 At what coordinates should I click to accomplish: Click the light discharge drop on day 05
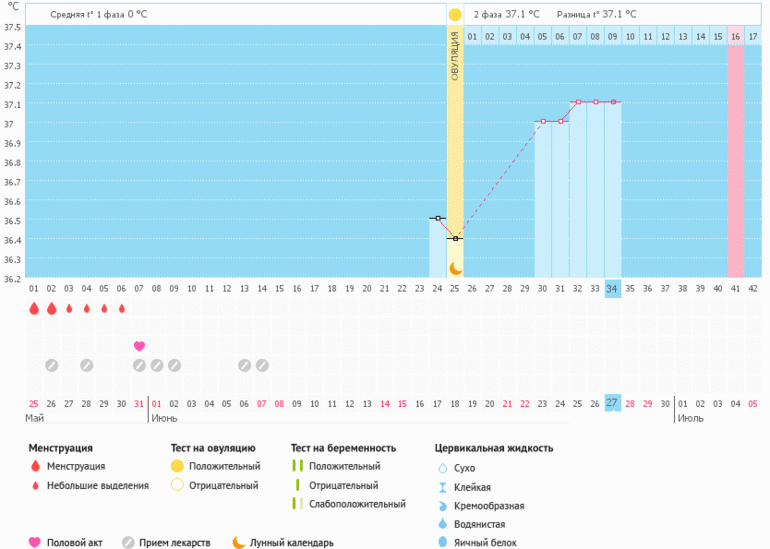coord(104,309)
